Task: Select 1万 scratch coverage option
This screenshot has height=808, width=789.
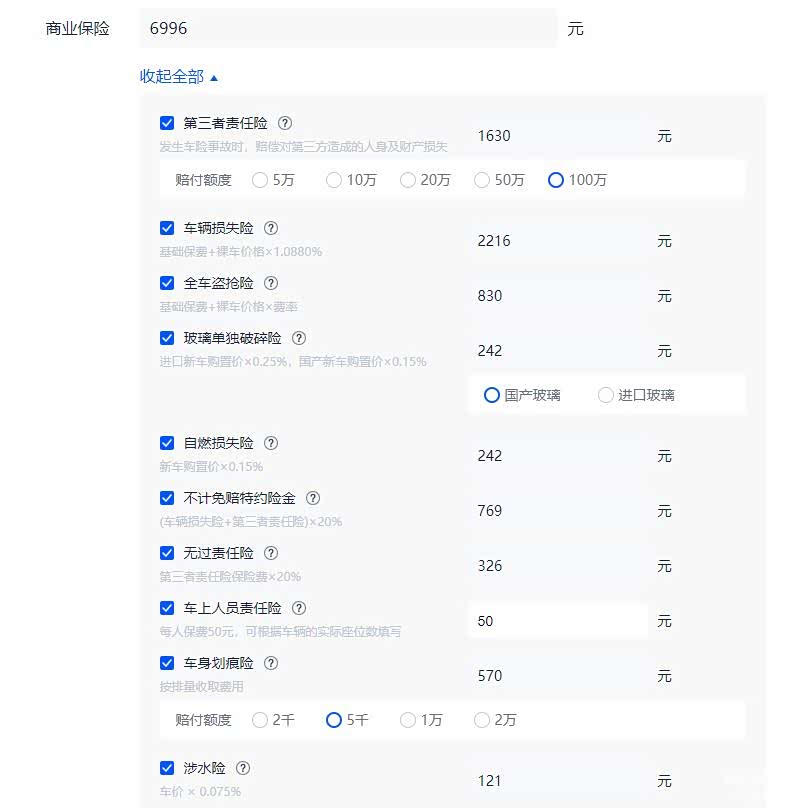Action: (x=408, y=720)
